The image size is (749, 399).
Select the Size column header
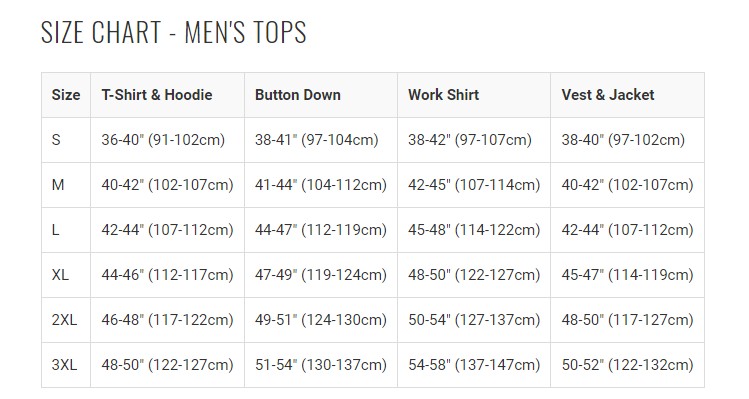66,95
